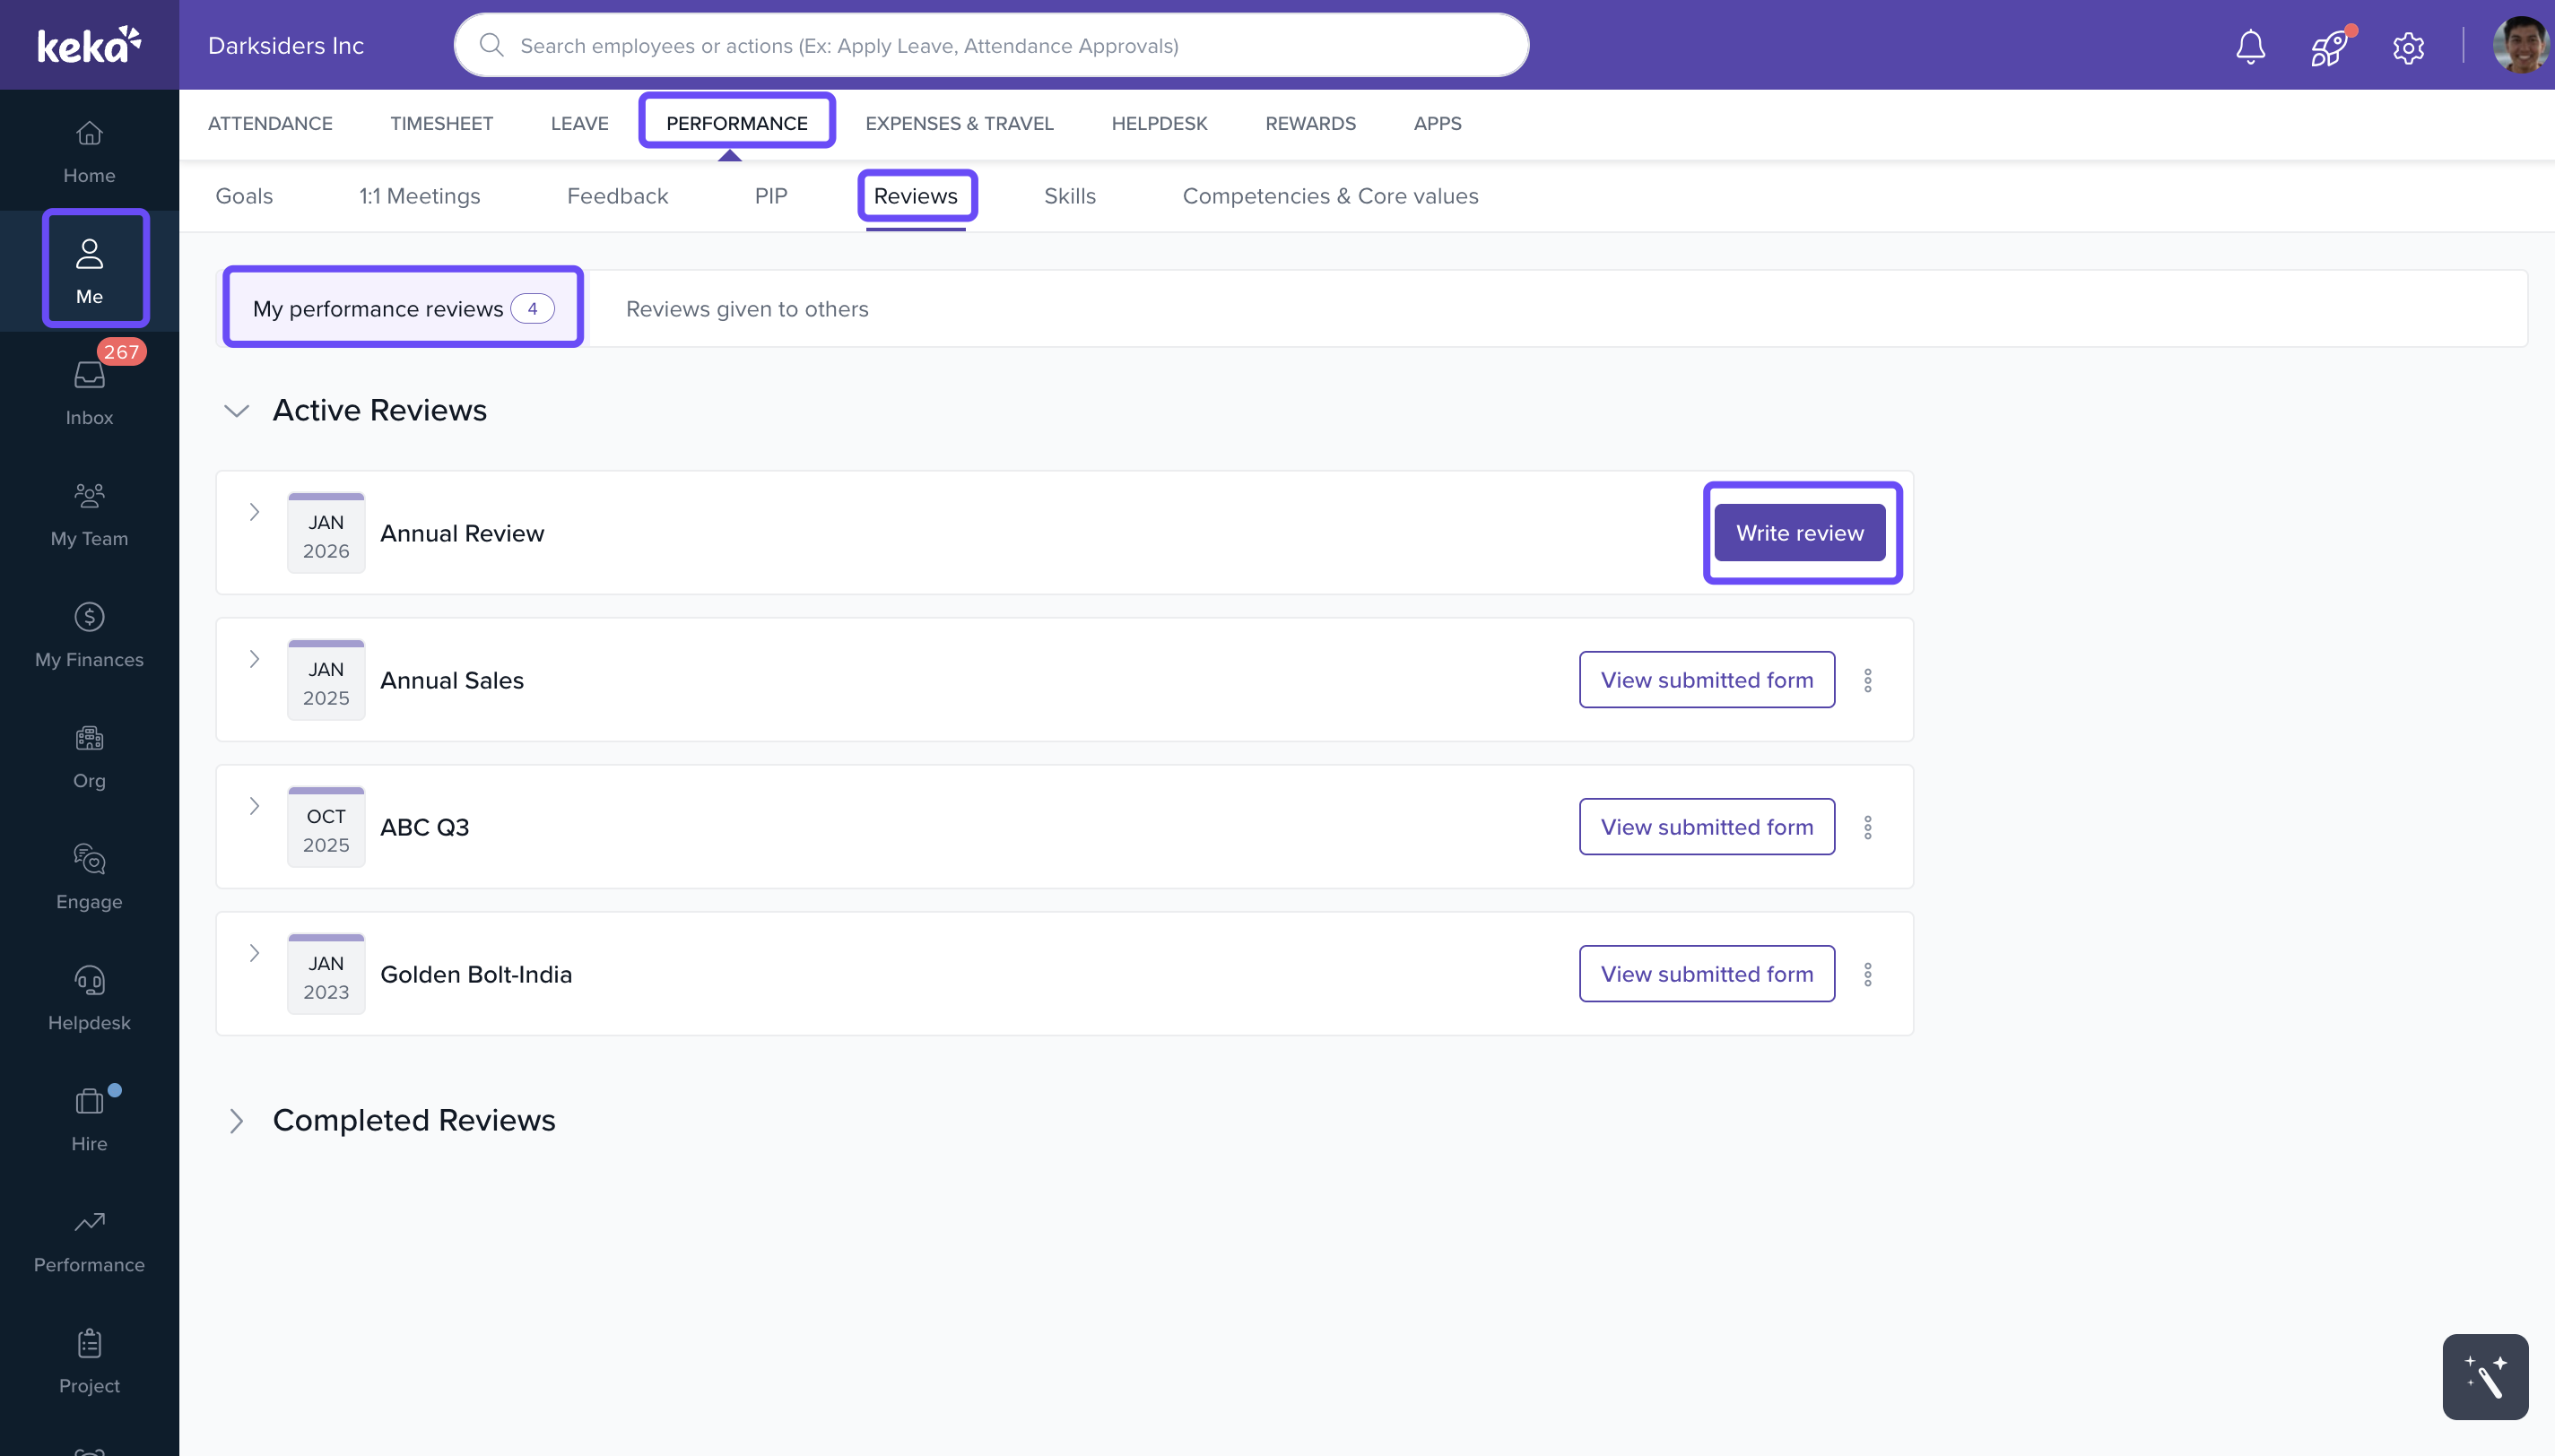Go to the Feedback sub-tab
This screenshot has width=2555, height=1456.
tap(617, 196)
